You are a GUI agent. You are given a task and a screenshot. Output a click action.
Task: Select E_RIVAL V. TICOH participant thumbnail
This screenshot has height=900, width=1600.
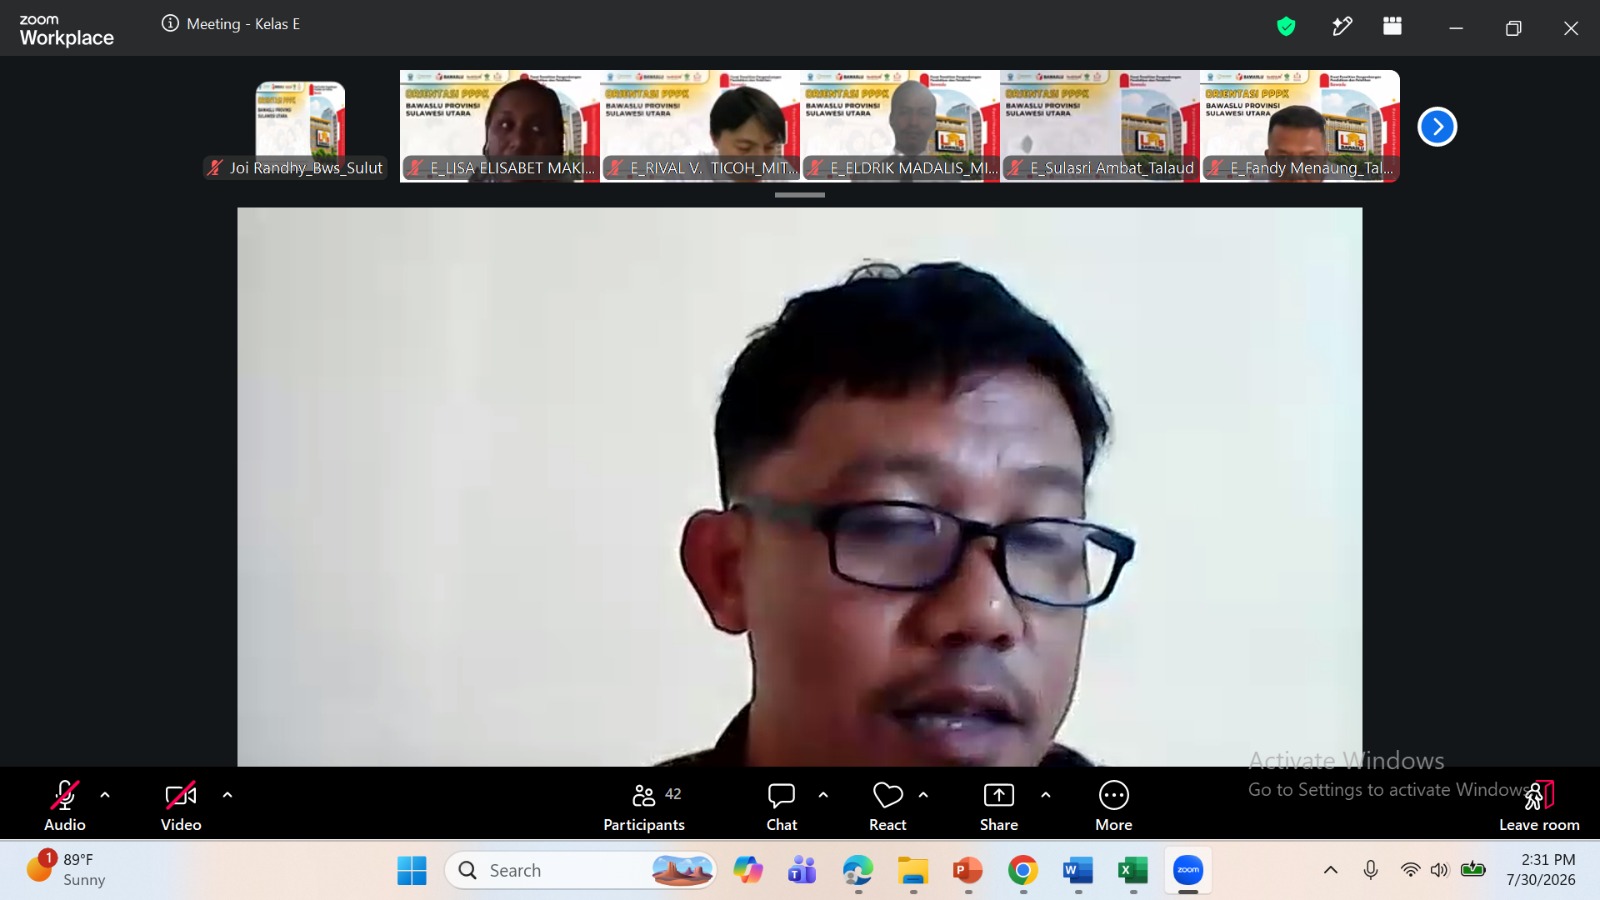(700, 126)
